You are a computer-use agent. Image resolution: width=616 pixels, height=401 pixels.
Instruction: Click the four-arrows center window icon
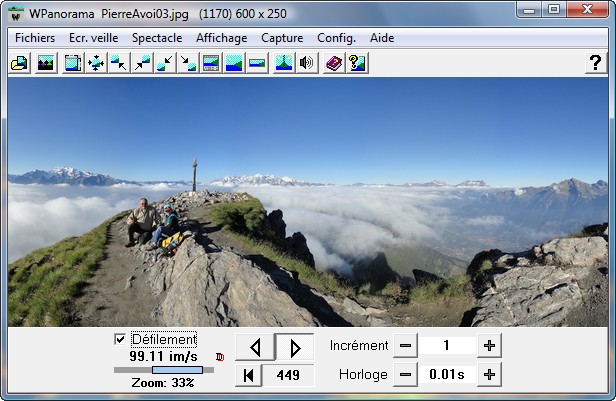[x=96, y=63]
